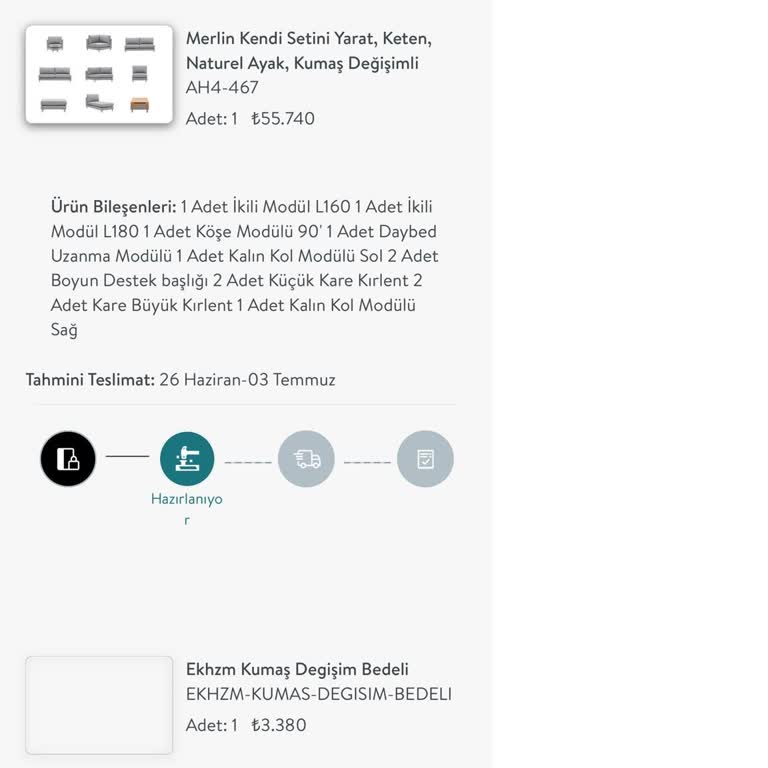Click the Hazırlanıyor status label
Image resolution: width=768 pixels, height=768 pixels.
click(x=187, y=509)
